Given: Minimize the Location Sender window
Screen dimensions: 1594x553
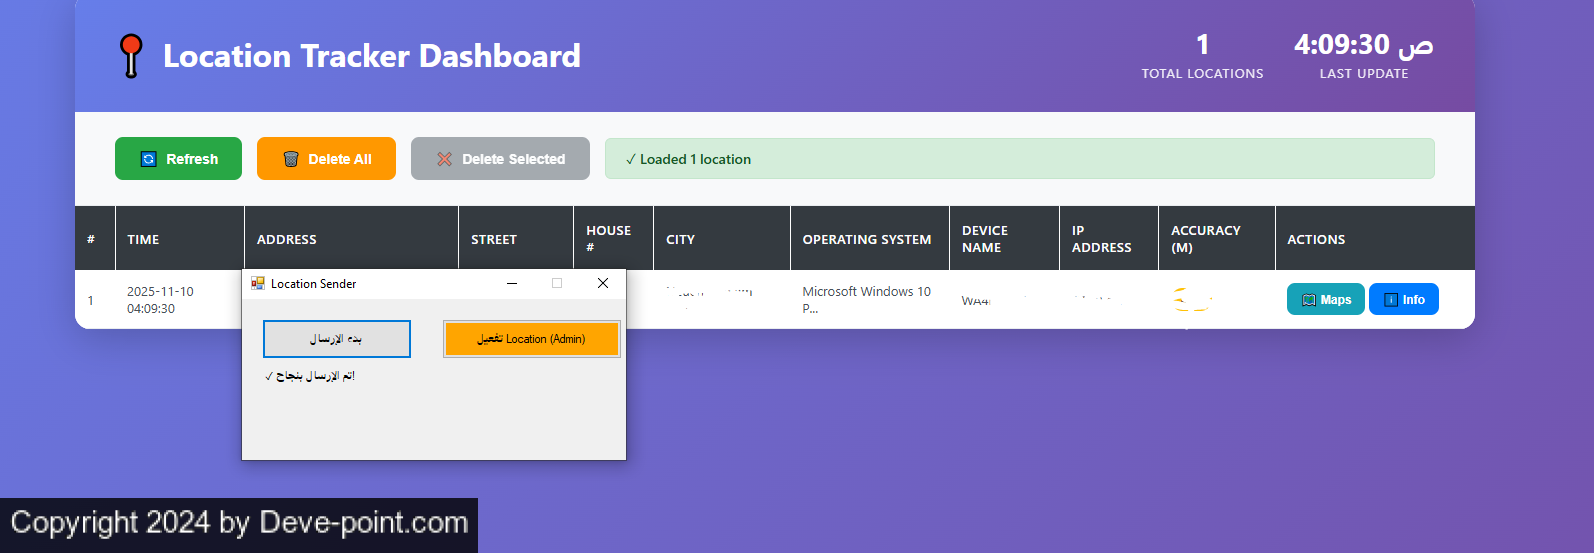Looking at the screenshot, I should pos(512,284).
